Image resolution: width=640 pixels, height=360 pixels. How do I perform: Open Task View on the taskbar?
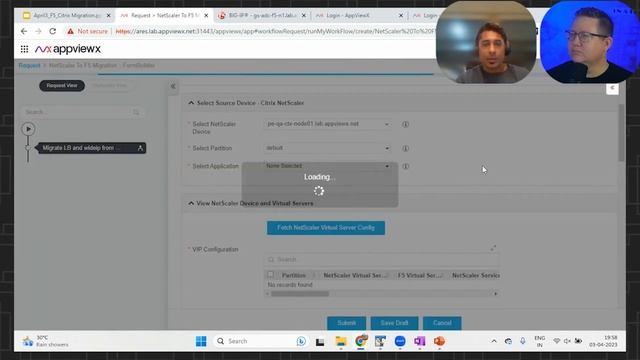point(320,342)
